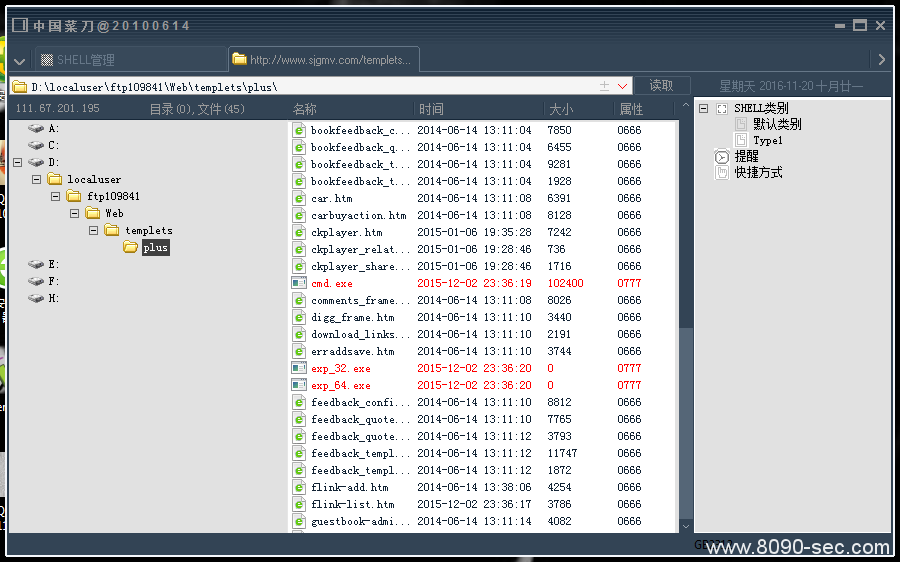
Task: Select the localuser folder icon
Action: tap(55, 179)
